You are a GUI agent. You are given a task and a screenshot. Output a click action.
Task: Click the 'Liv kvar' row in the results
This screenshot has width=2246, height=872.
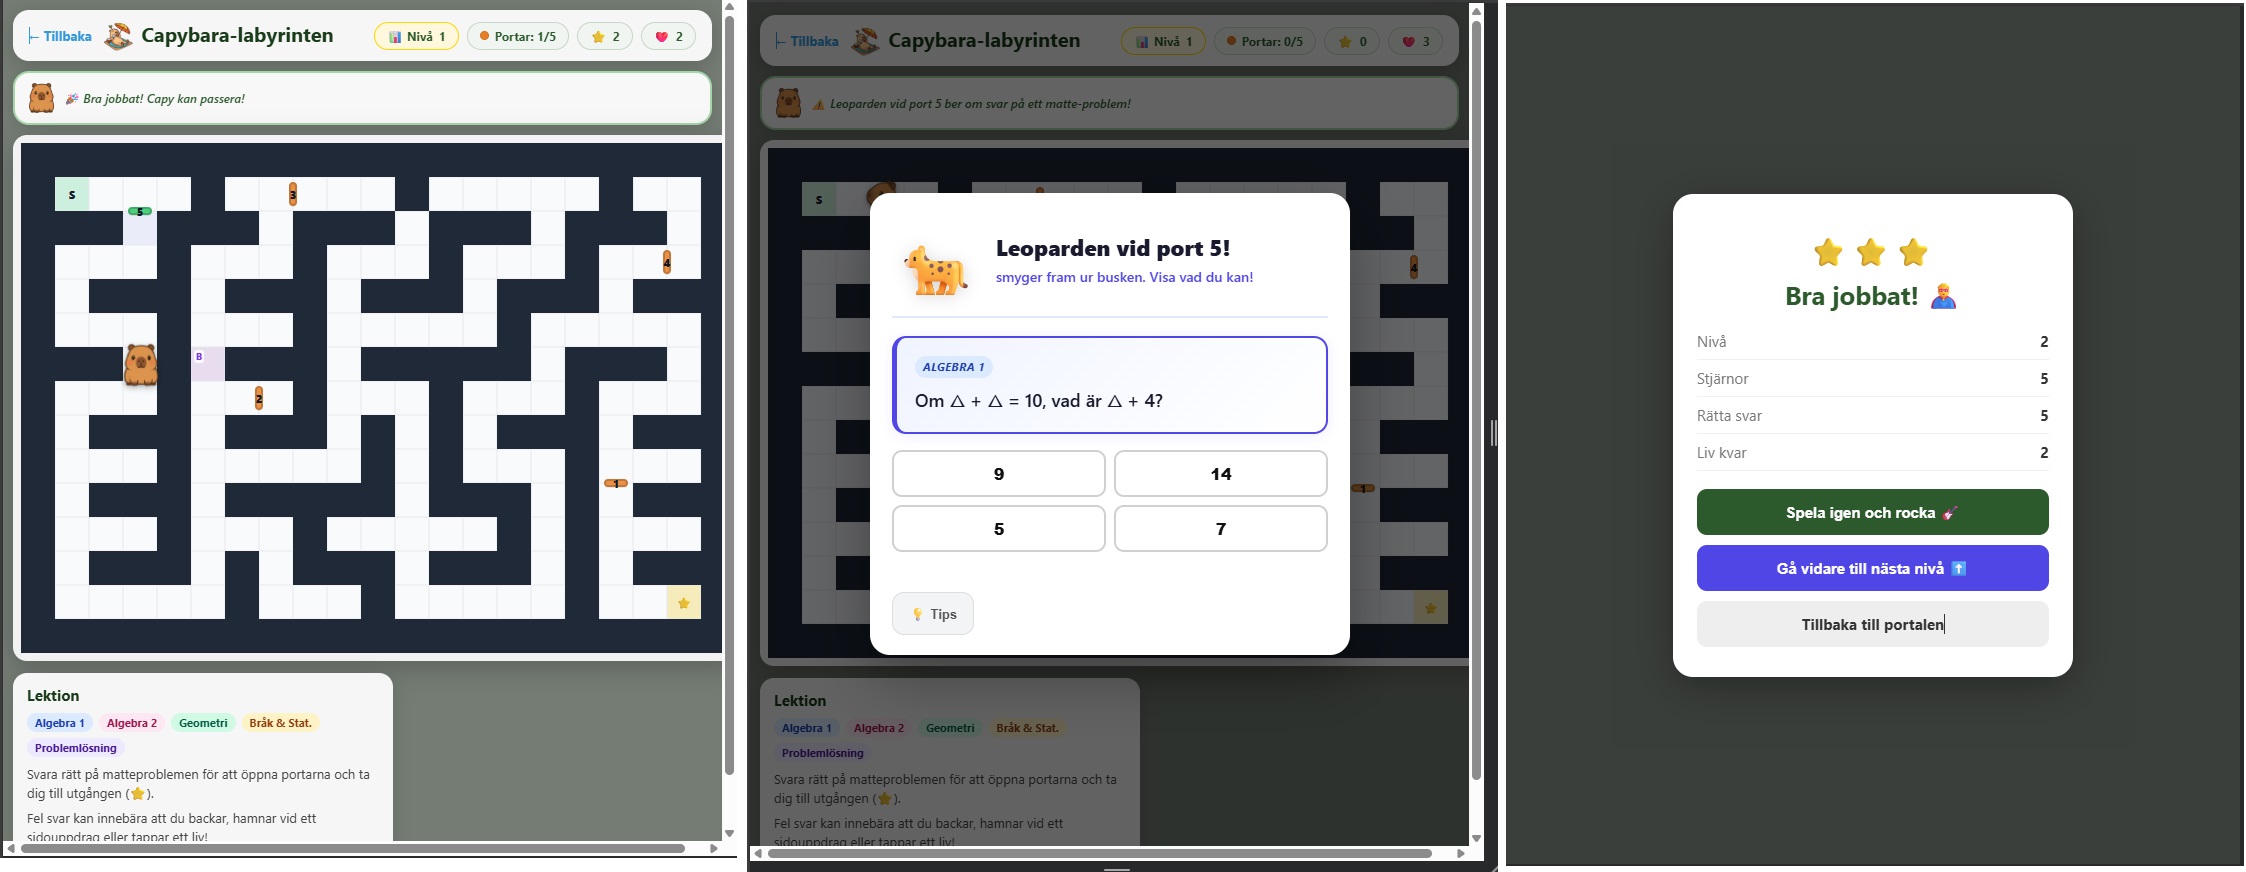coord(1872,453)
